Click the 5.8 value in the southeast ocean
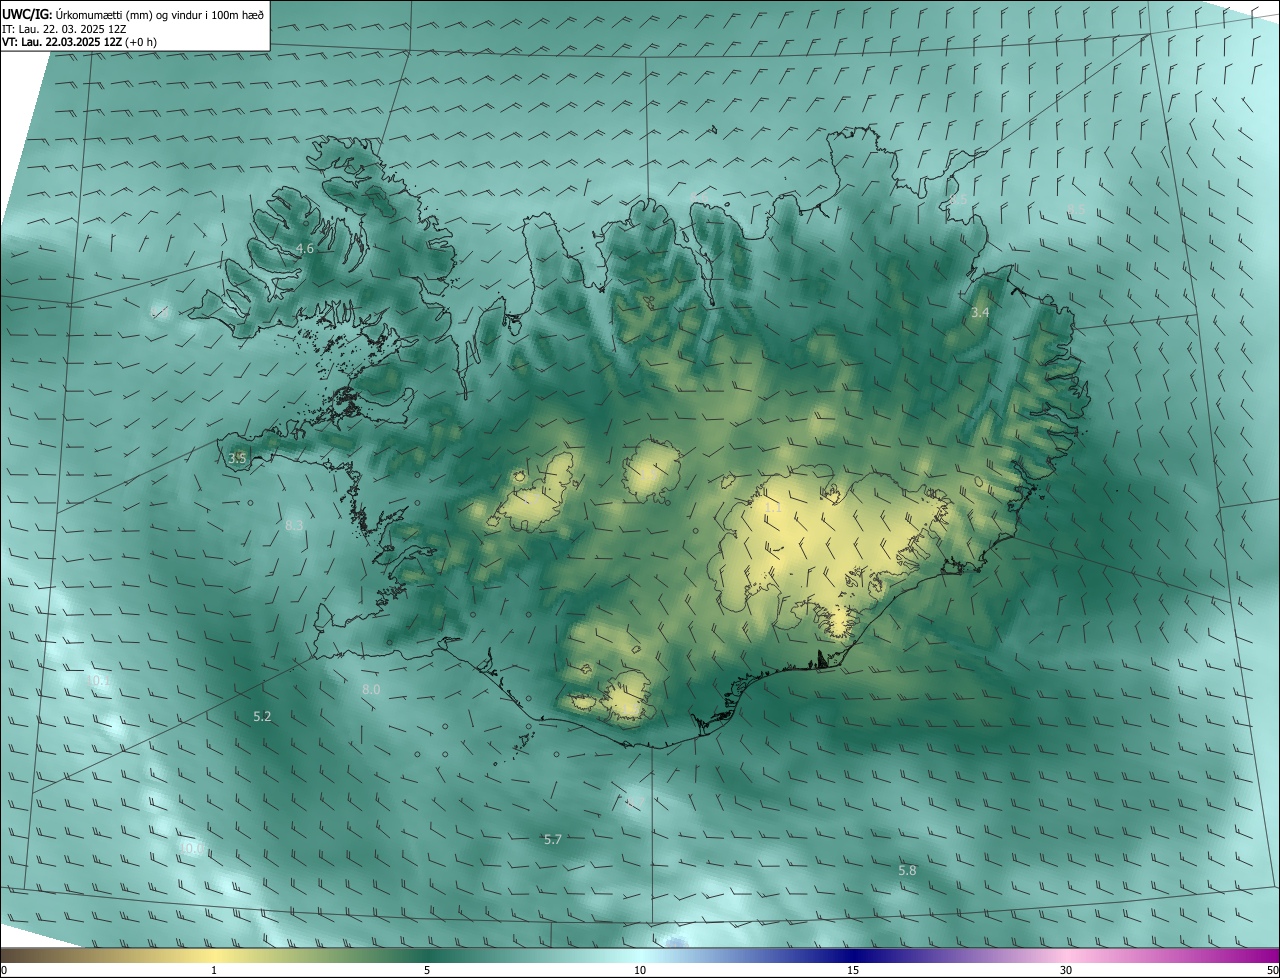 (x=907, y=871)
